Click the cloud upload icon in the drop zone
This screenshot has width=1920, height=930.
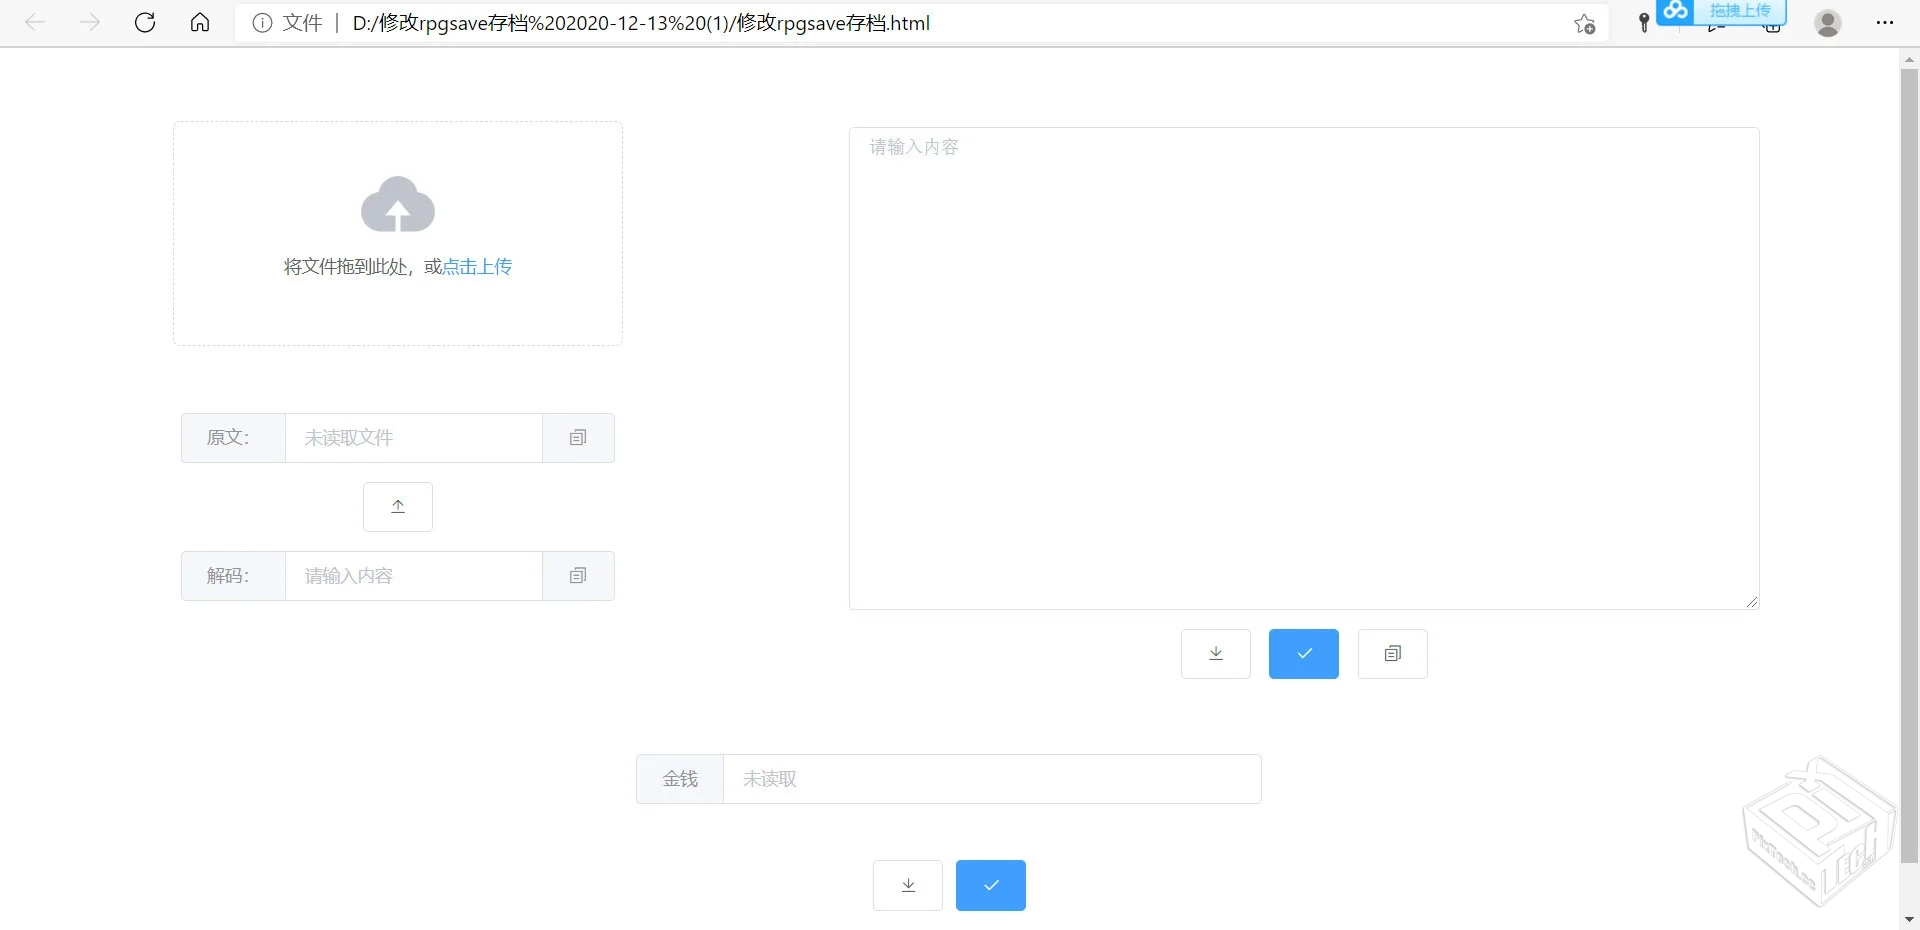point(397,203)
